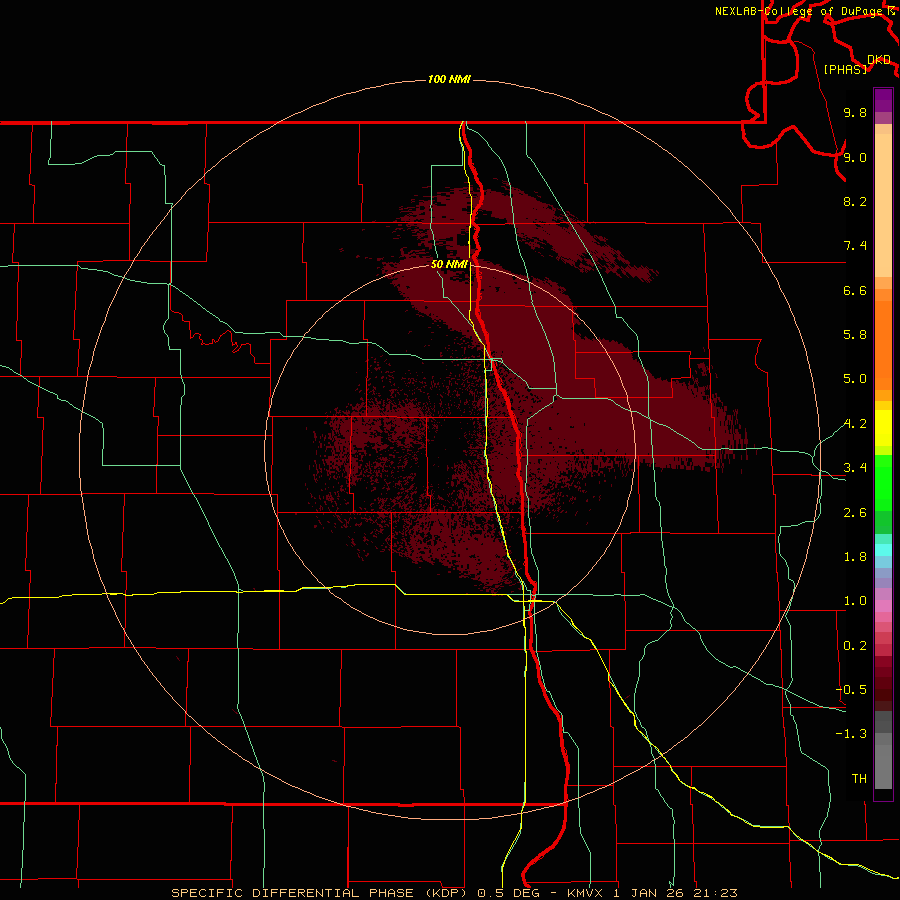Click the 5.8 scale value
The image size is (900, 900).
[855, 335]
